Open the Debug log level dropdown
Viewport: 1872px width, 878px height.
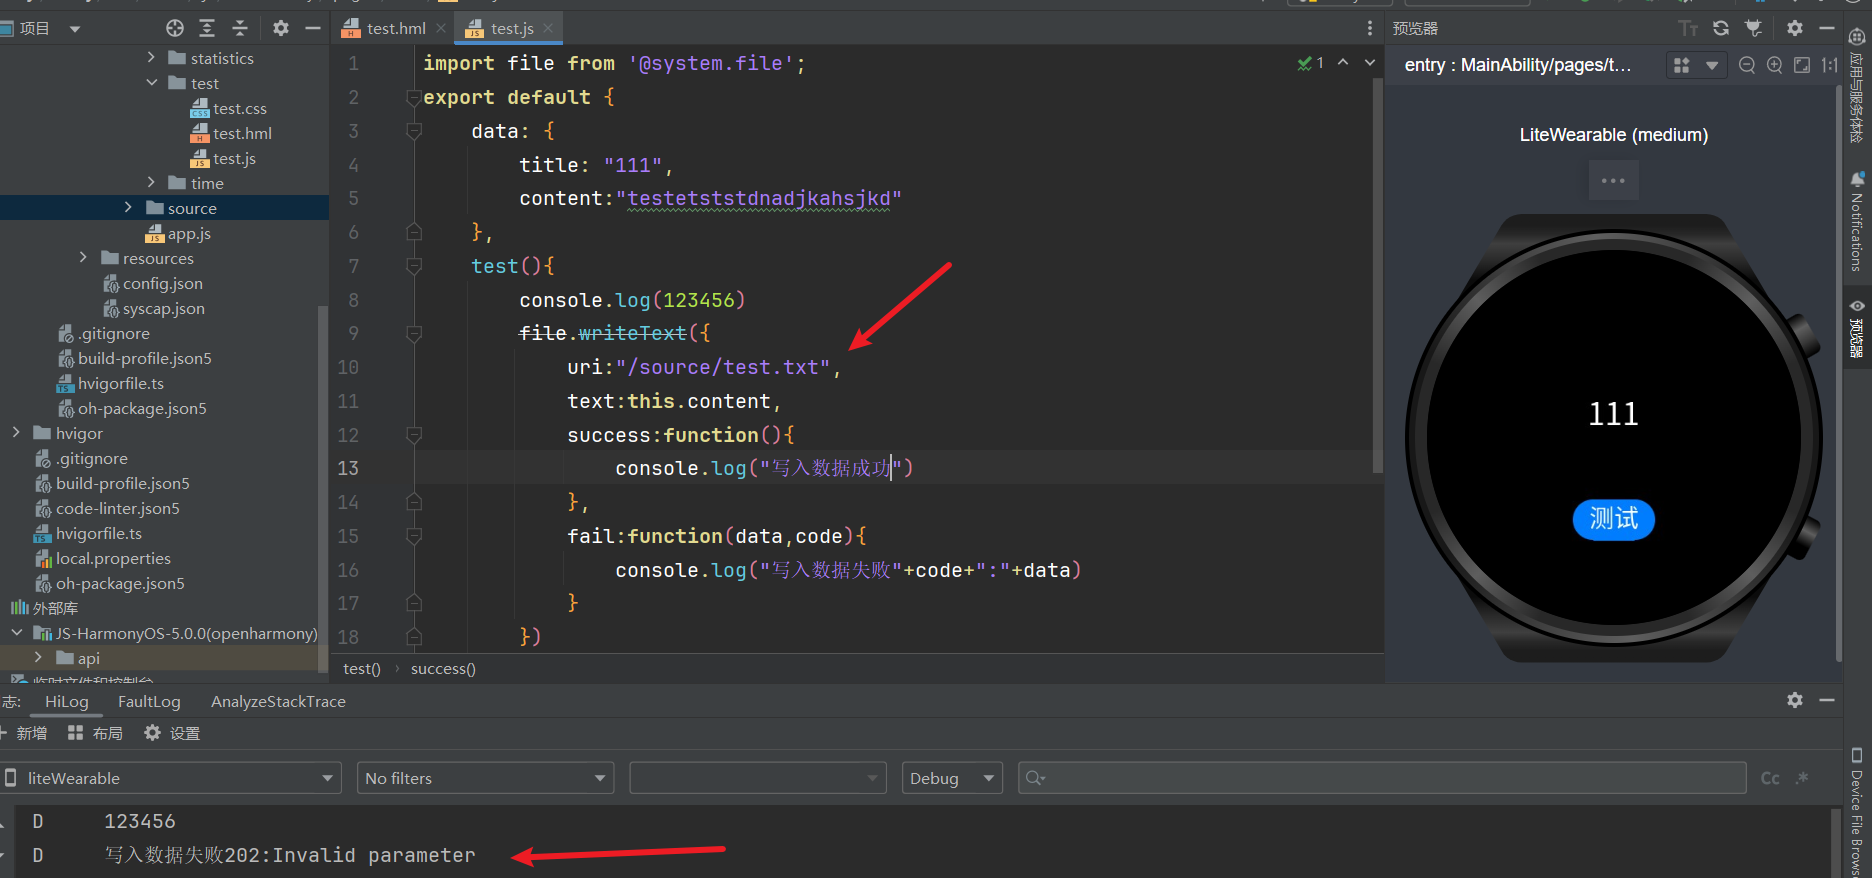[953, 778]
